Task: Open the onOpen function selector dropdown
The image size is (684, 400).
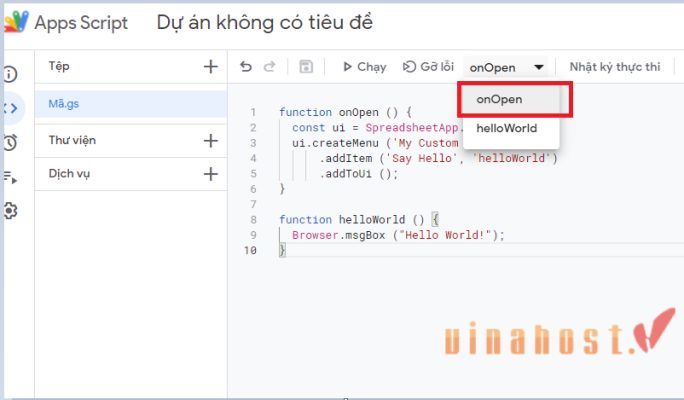Action: point(507,68)
